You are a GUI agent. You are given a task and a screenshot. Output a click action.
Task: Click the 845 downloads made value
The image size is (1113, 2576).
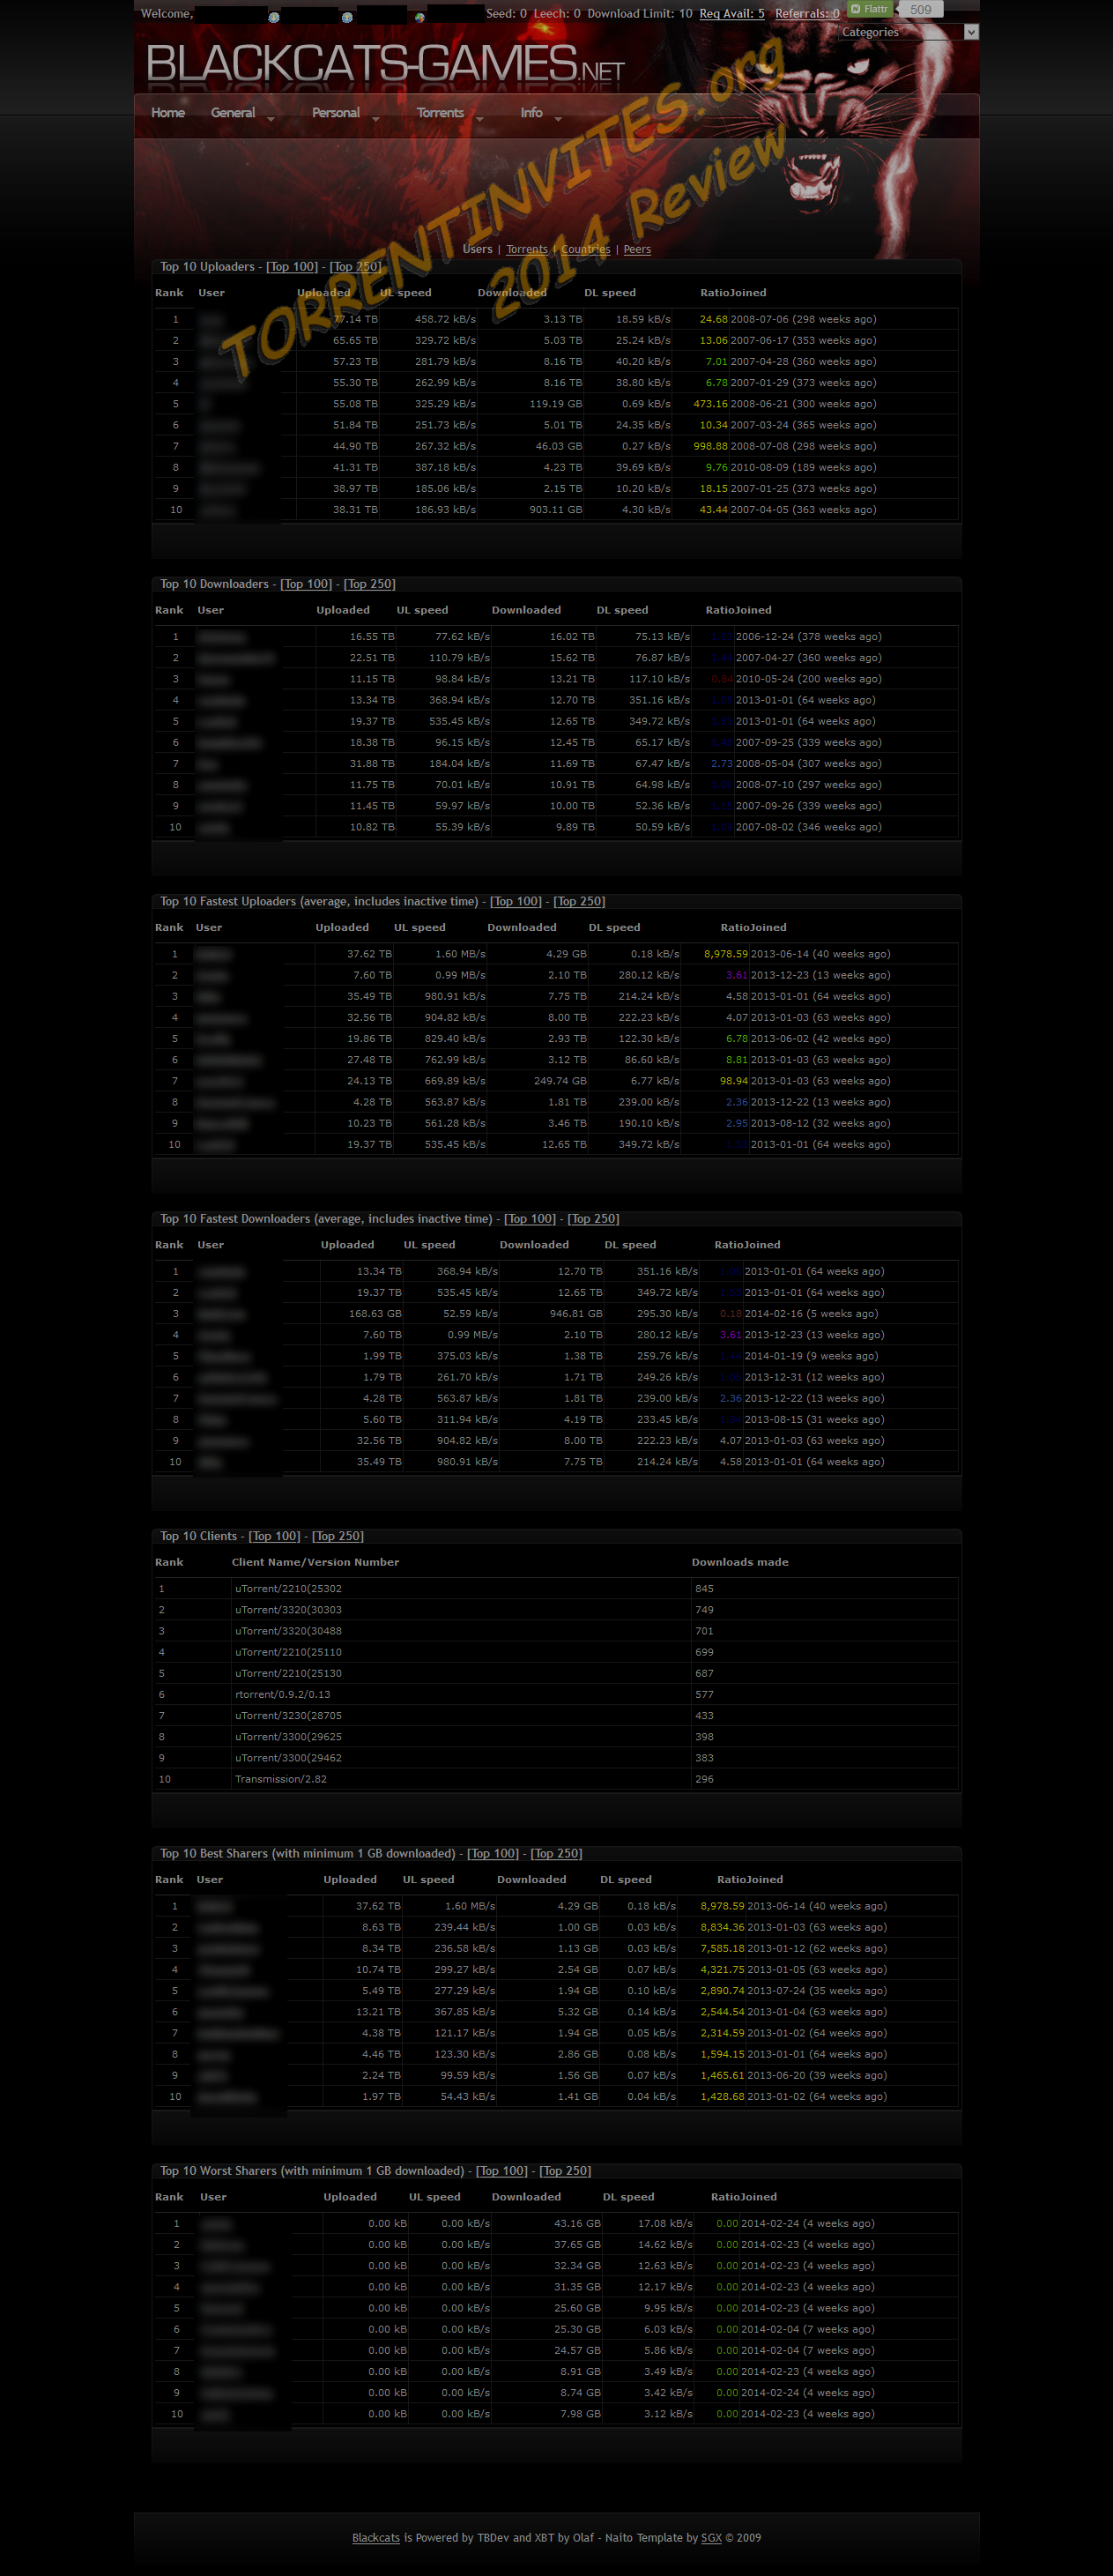(x=704, y=1589)
